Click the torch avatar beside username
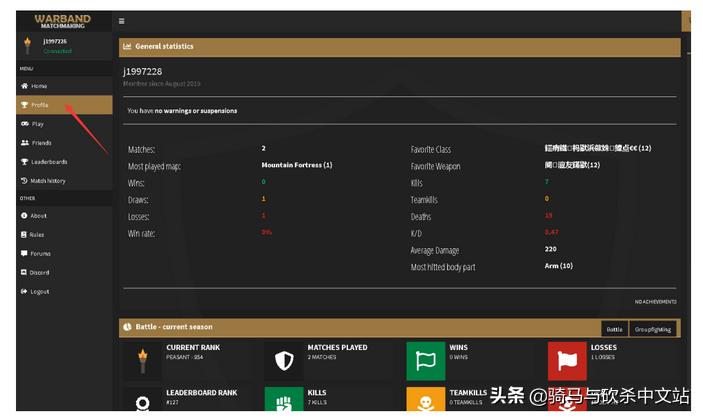The height and width of the screenshot is (418, 703). click(28, 45)
